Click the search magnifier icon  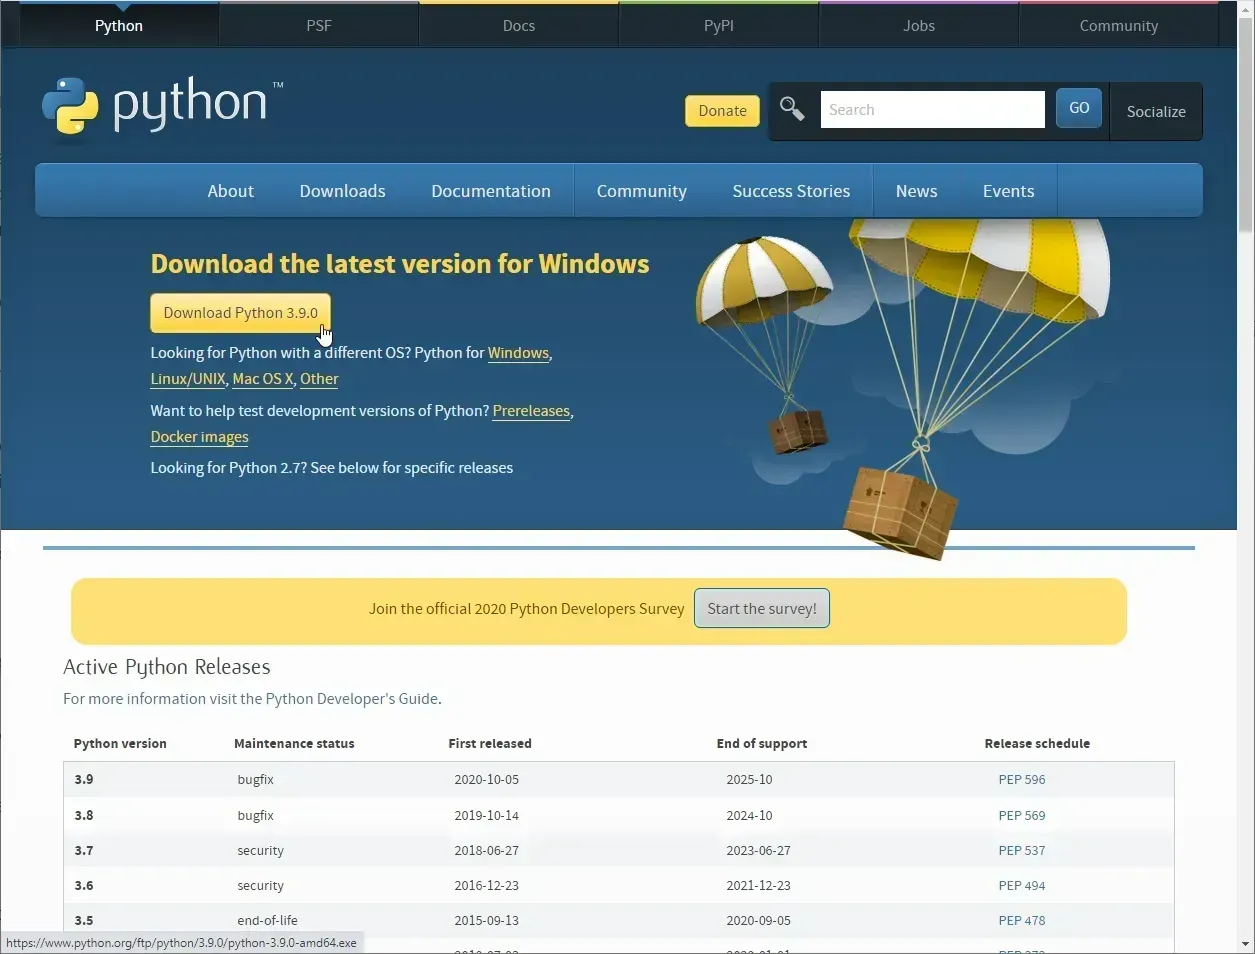(x=792, y=109)
